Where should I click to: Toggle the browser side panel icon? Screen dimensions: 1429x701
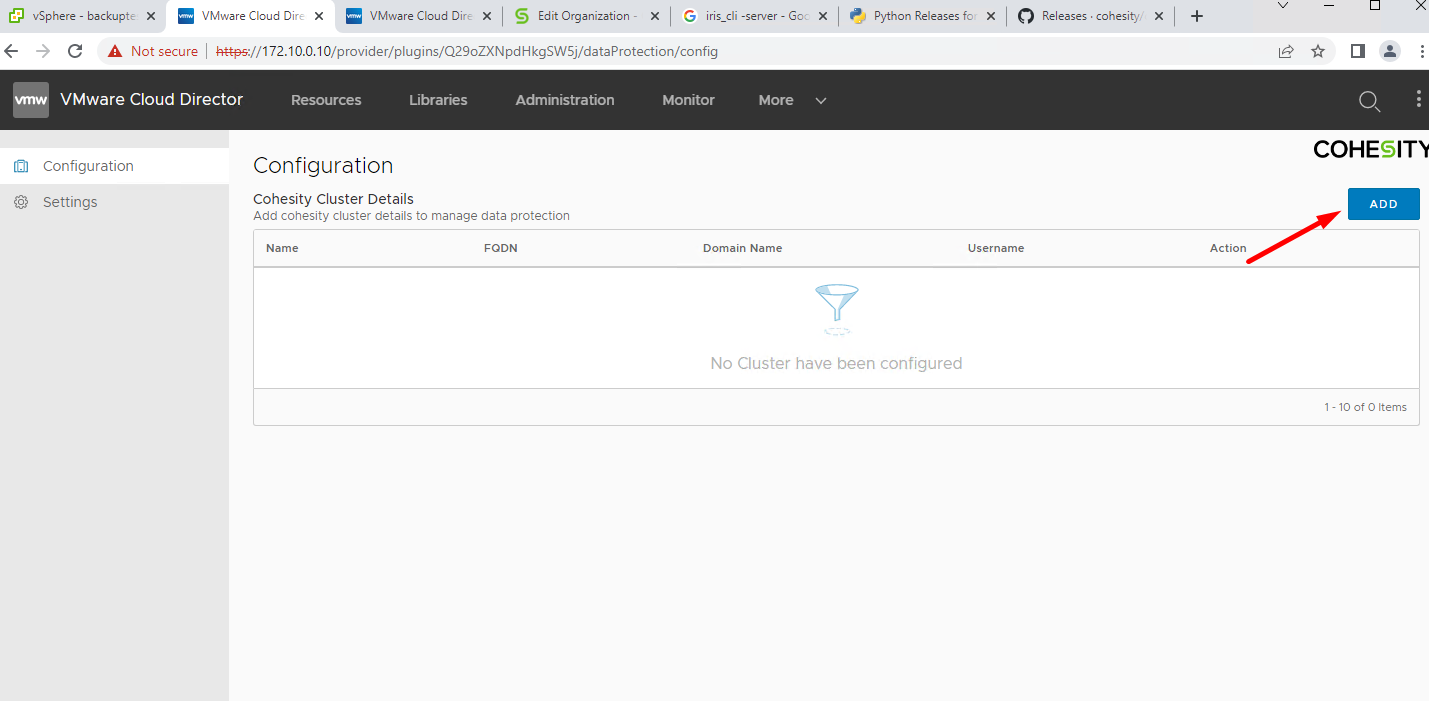1357,51
